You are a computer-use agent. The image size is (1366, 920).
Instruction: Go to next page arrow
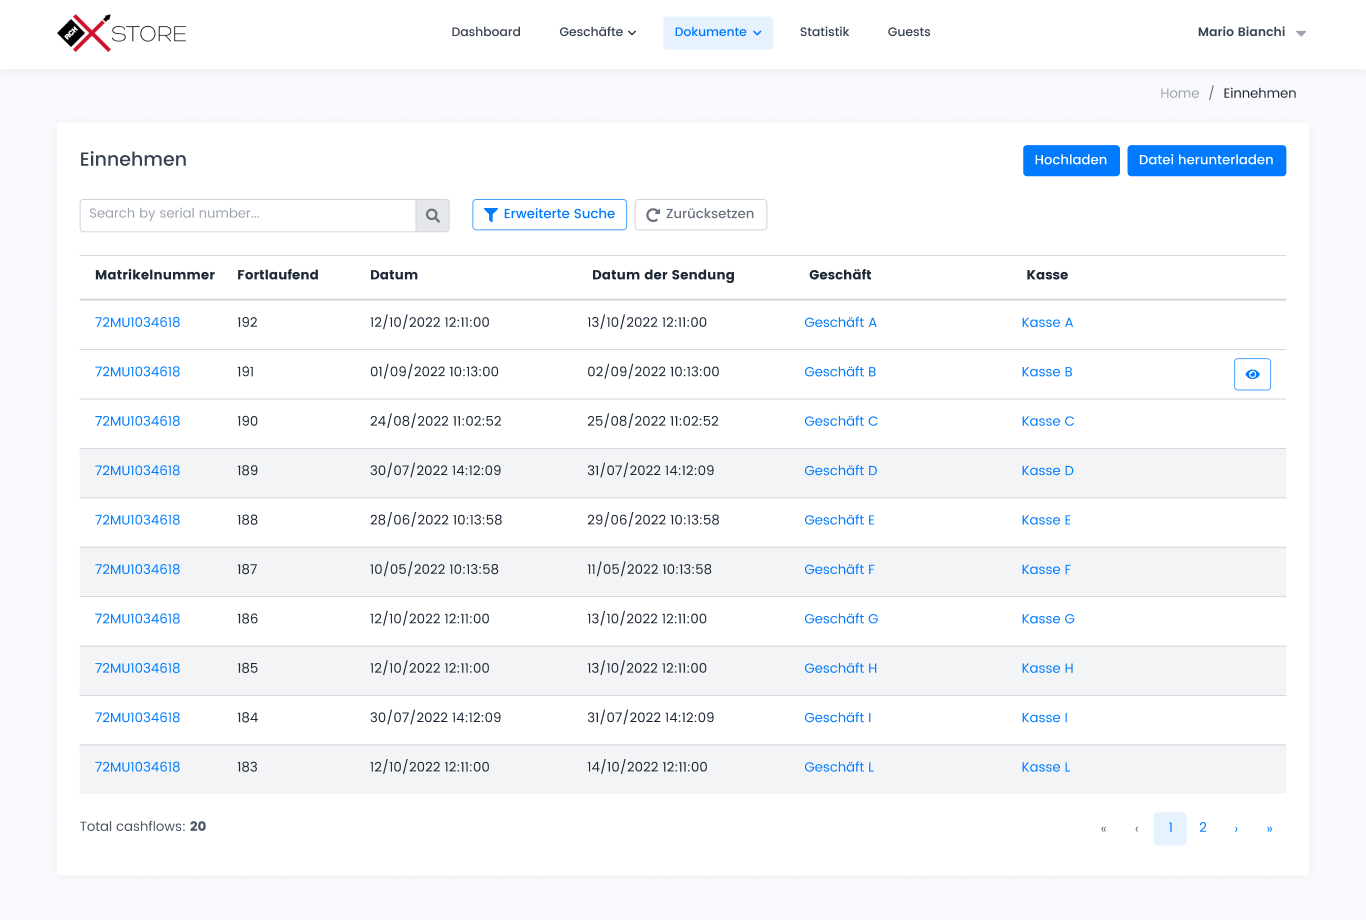(1236, 829)
